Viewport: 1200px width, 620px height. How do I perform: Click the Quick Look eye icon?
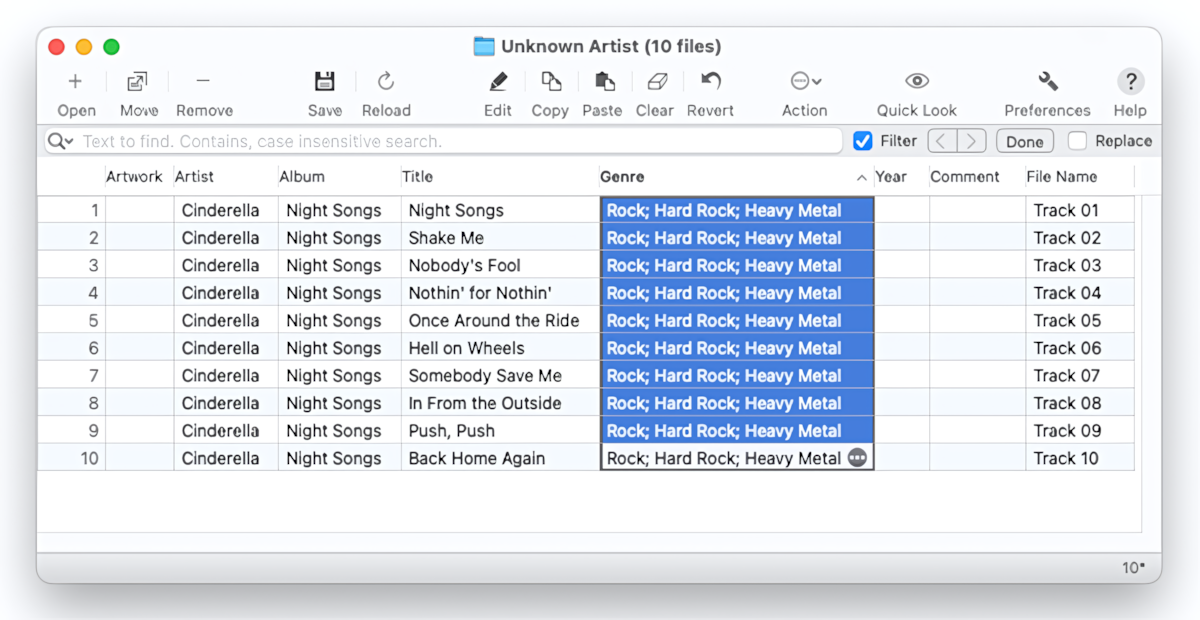[x=917, y=82]
